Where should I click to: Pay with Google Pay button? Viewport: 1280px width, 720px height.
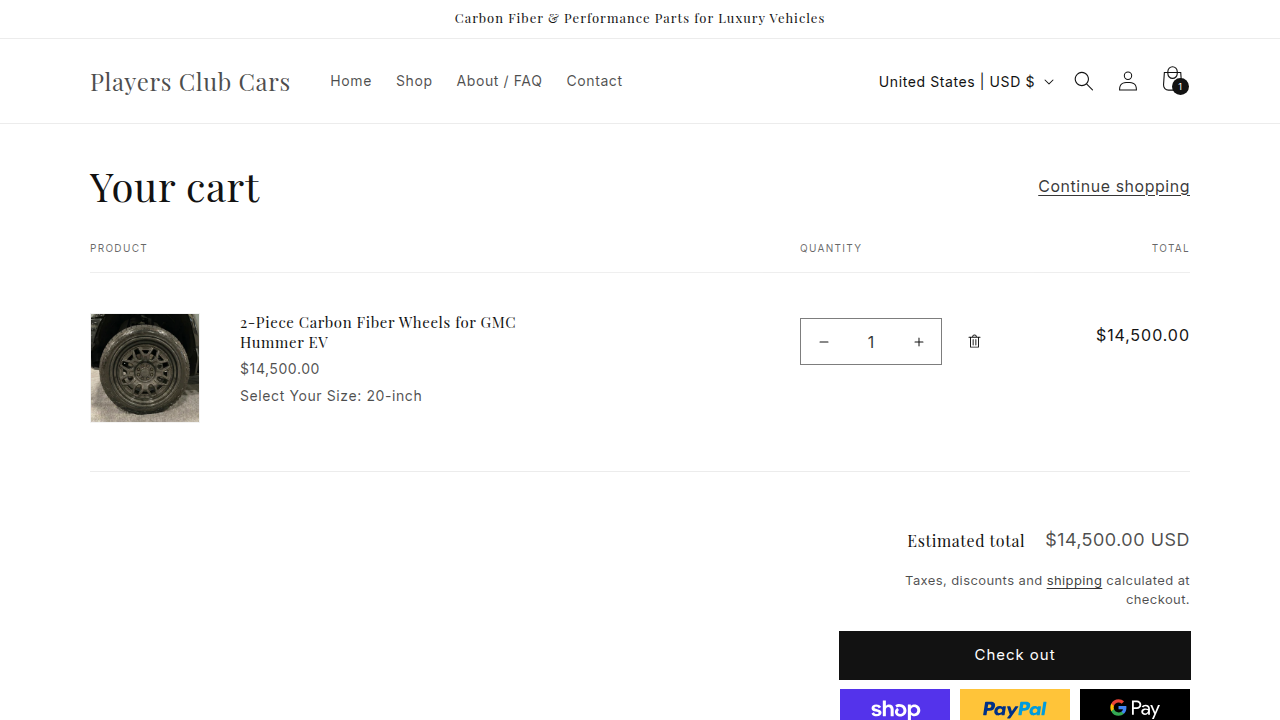click(x=1135, y=705)
